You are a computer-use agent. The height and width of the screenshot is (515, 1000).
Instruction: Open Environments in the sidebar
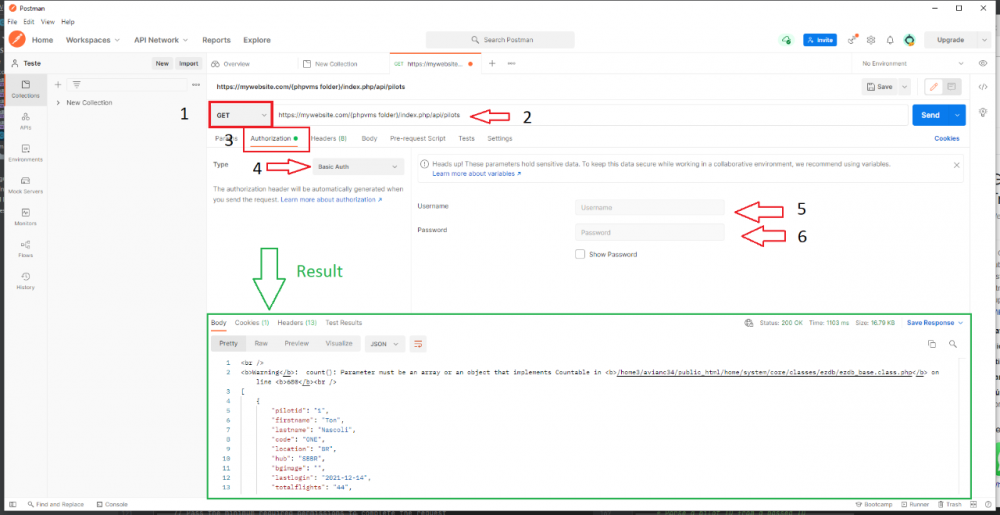26,153
